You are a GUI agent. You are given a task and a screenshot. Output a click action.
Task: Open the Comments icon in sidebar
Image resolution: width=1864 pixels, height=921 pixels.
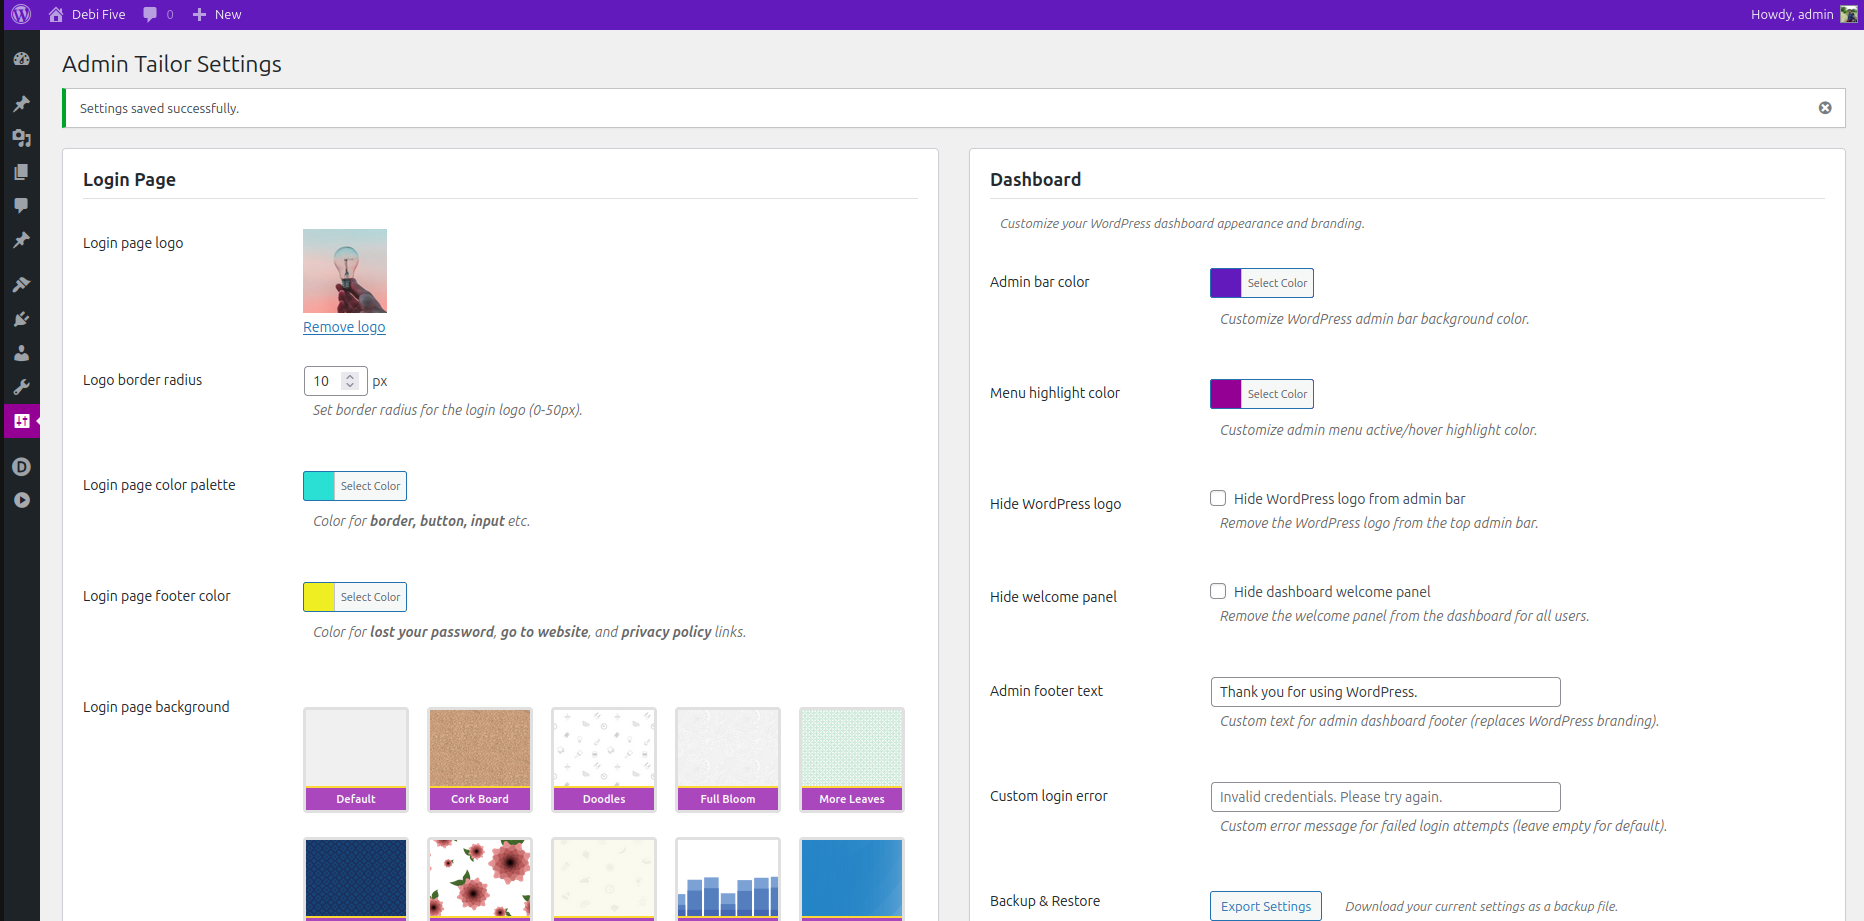coord(21,206)
